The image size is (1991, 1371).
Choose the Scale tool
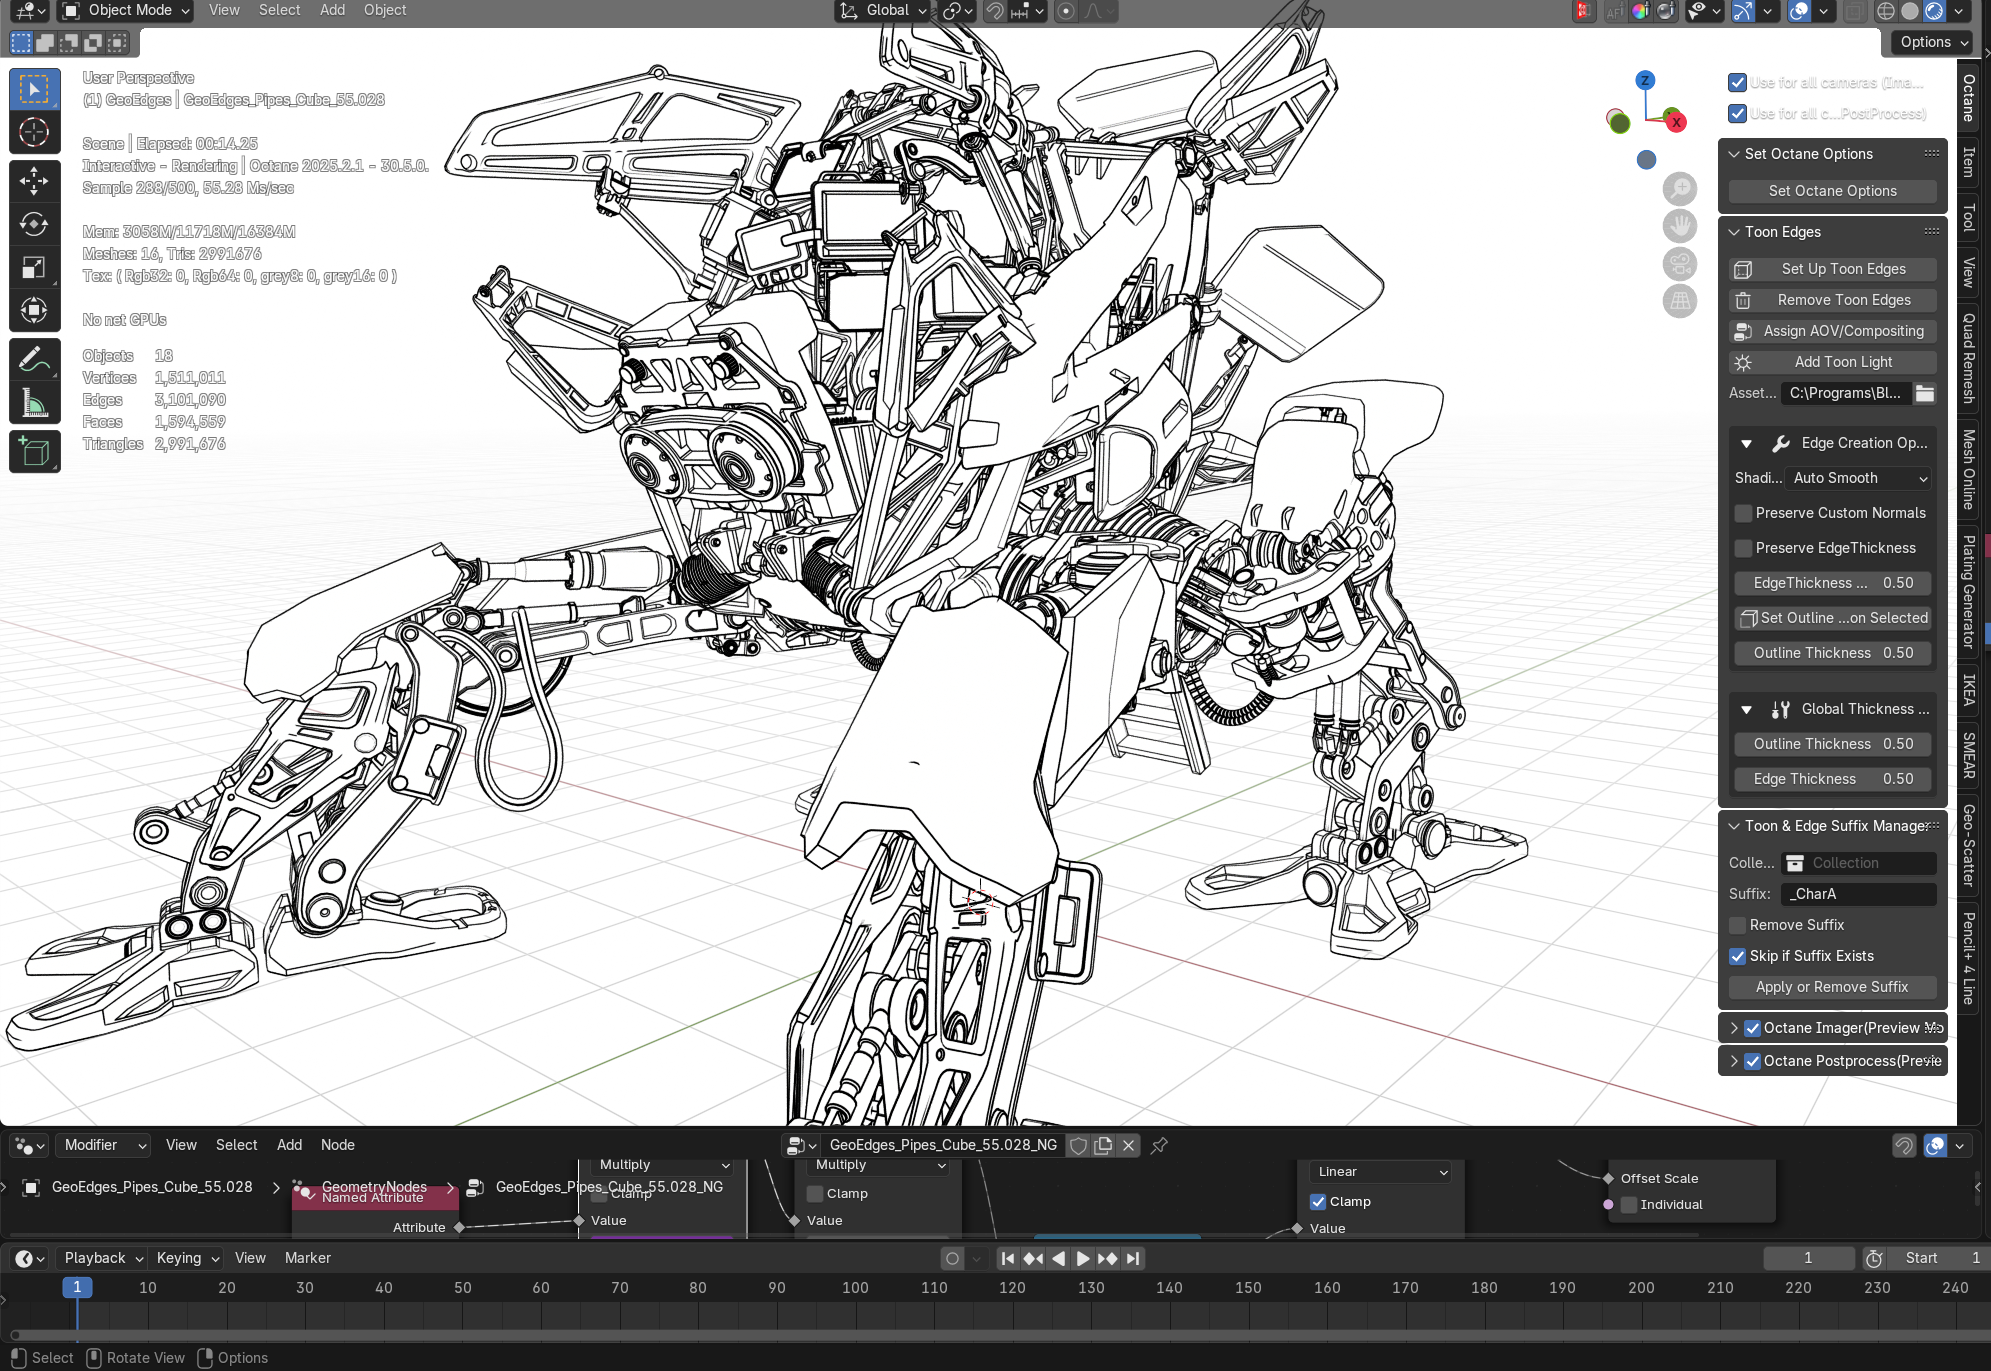tap(34, 267)
